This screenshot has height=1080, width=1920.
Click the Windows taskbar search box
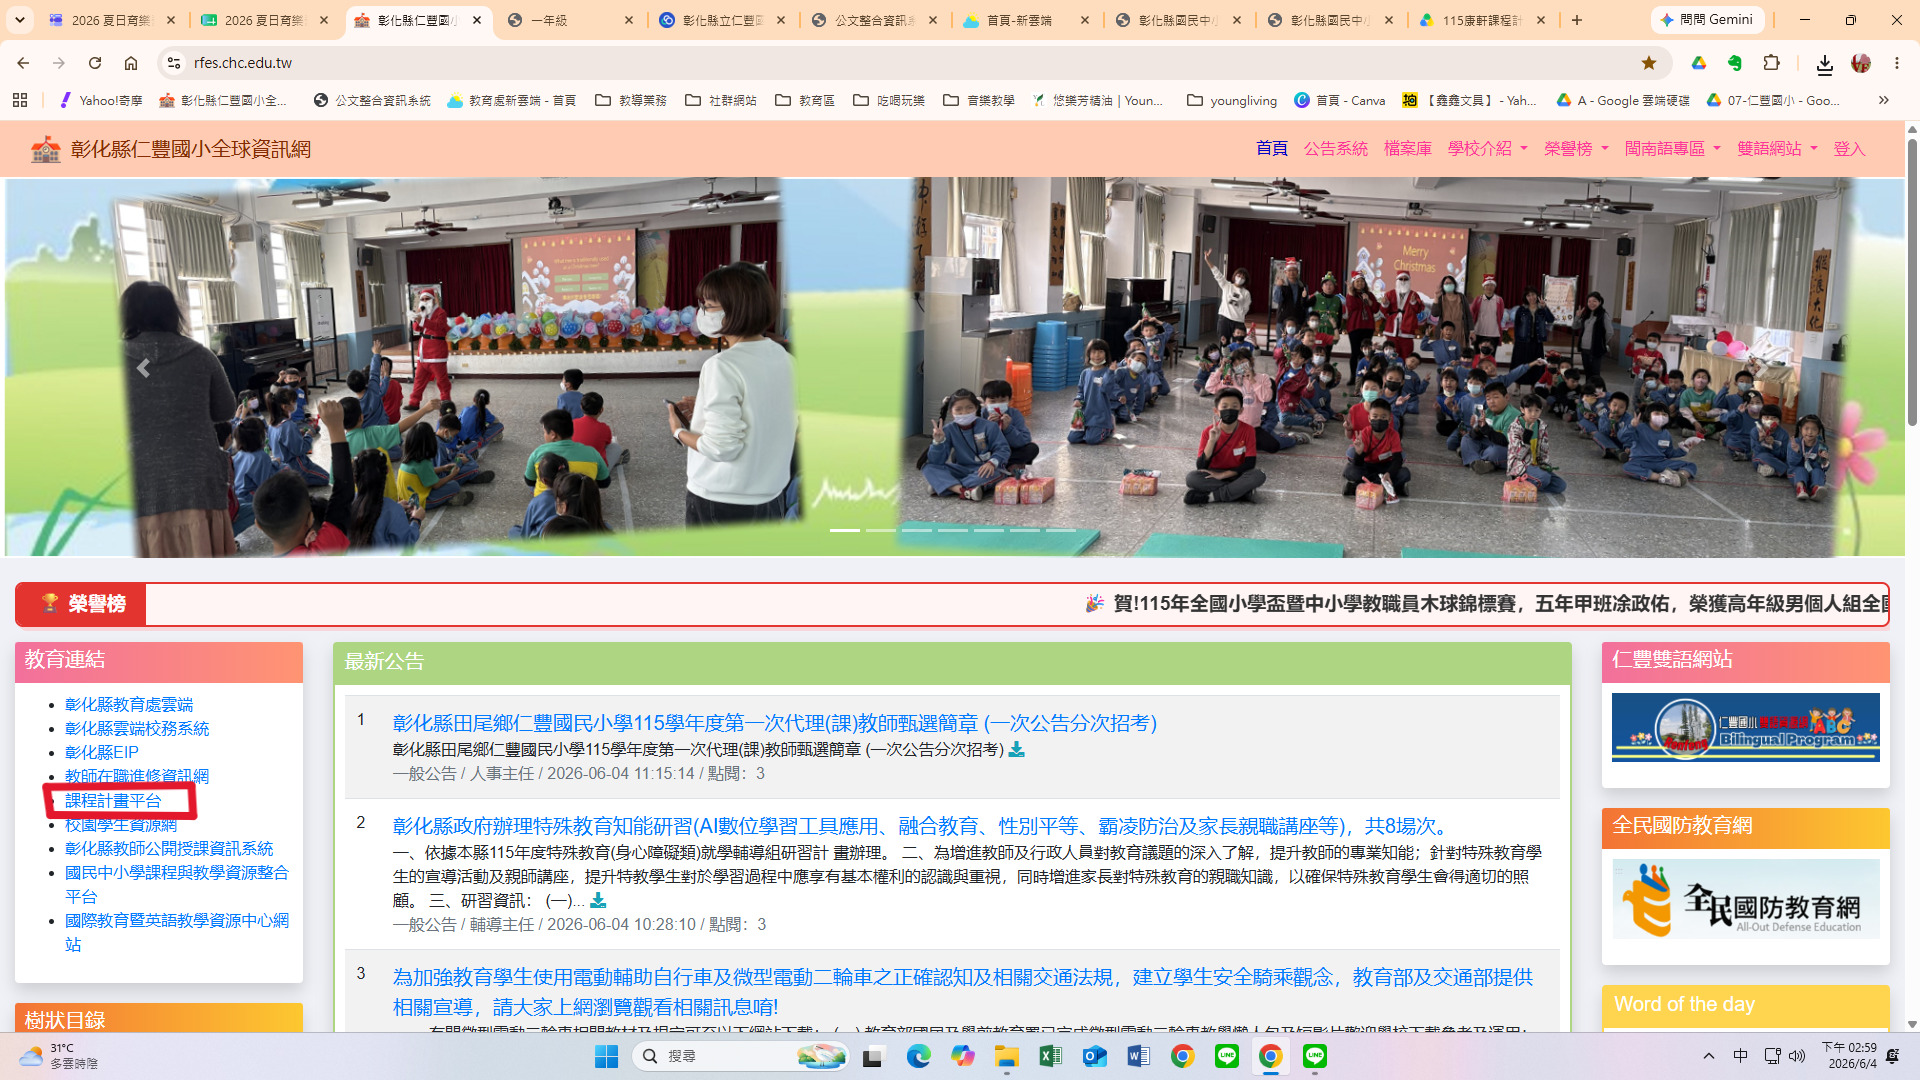coord(741,1056)
